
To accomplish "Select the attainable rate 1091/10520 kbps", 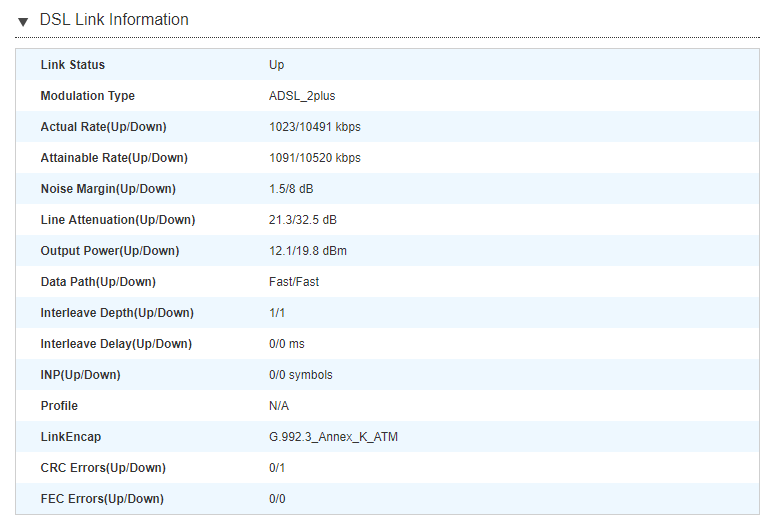I will click(314, 158).
